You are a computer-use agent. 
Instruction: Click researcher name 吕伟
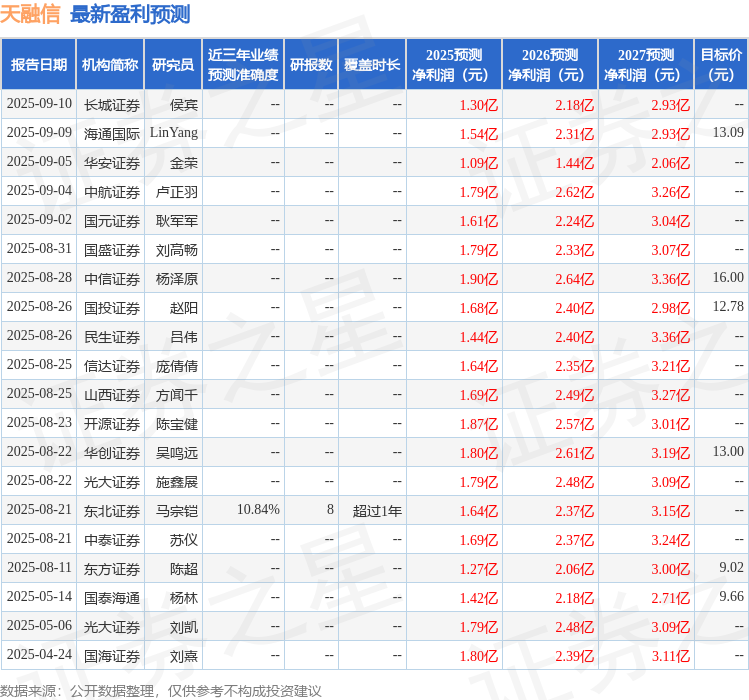(184, 337)
